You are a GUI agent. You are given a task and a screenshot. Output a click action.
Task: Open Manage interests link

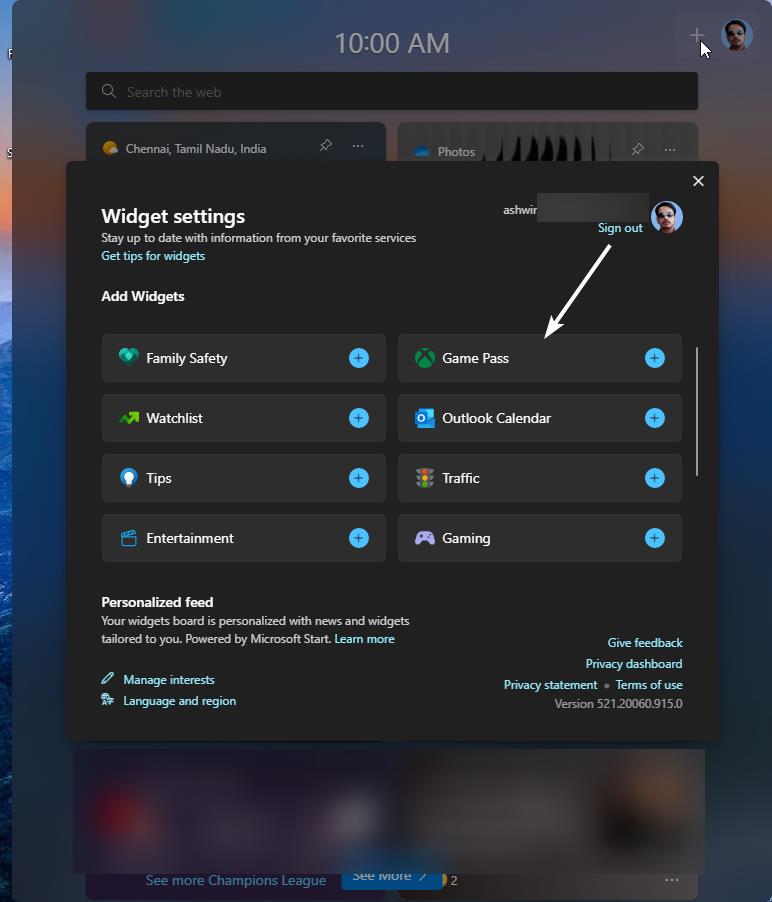(169, 679)
